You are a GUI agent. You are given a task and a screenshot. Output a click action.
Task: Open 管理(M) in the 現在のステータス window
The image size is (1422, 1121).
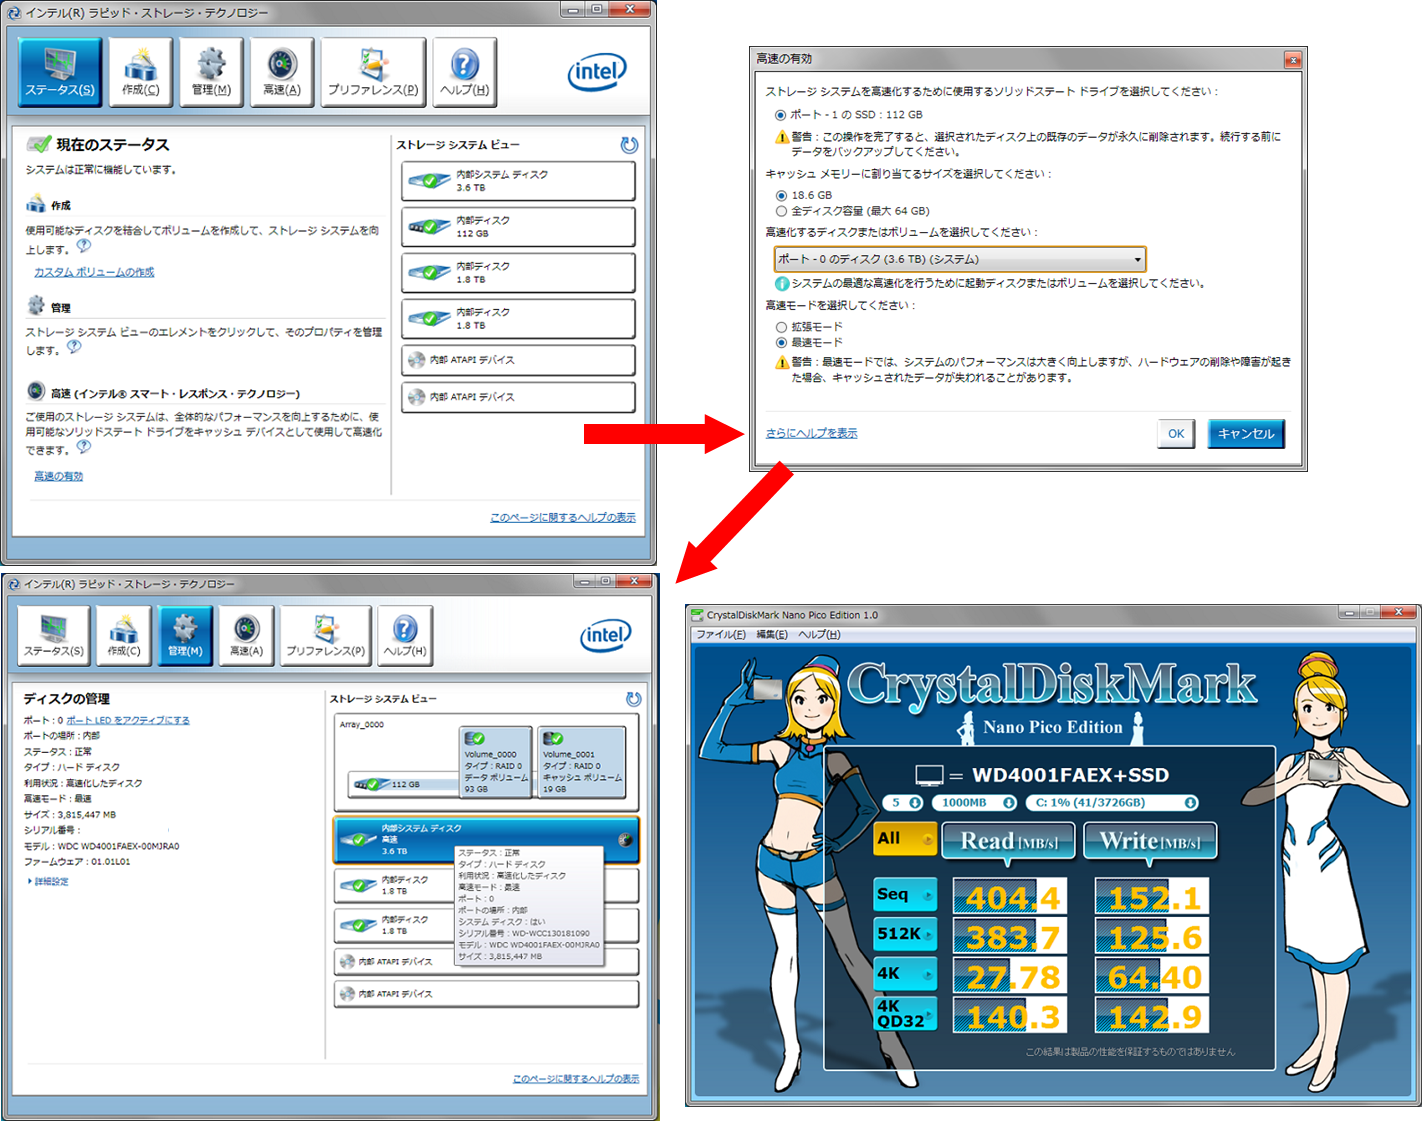(x=211, y=72)
